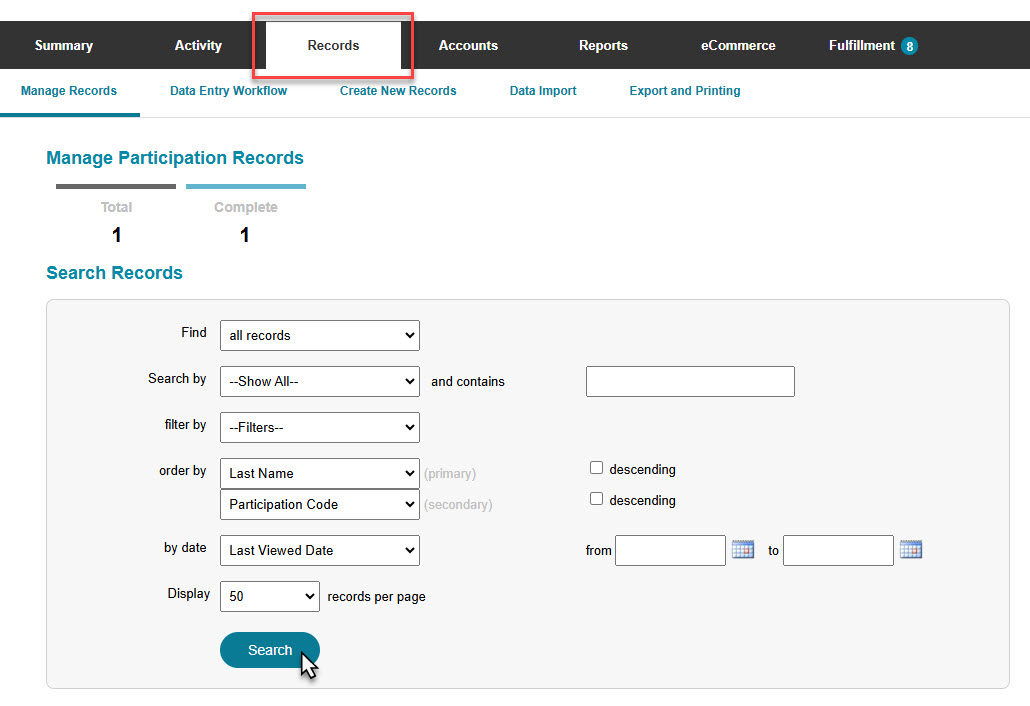Click the Search Records heading
This screenshot has width=1030, height=706.
pos(114,273)
